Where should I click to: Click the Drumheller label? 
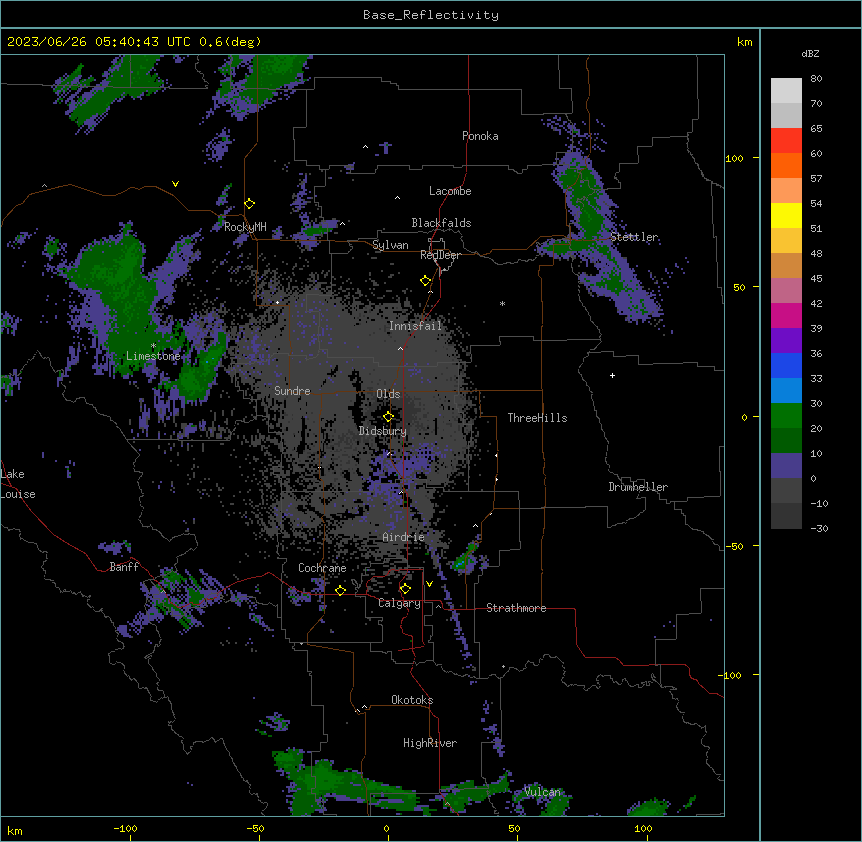tap(638, 487)
